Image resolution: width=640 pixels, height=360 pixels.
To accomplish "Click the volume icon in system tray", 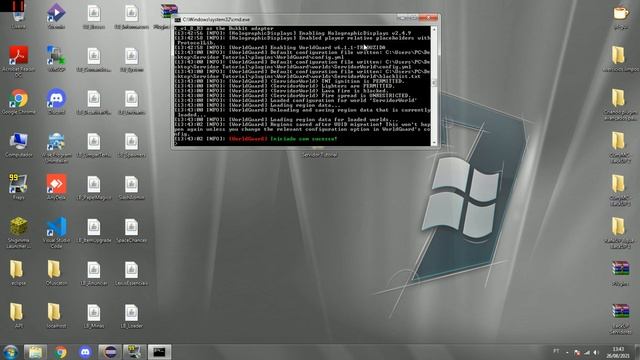I will coord(596,352).
